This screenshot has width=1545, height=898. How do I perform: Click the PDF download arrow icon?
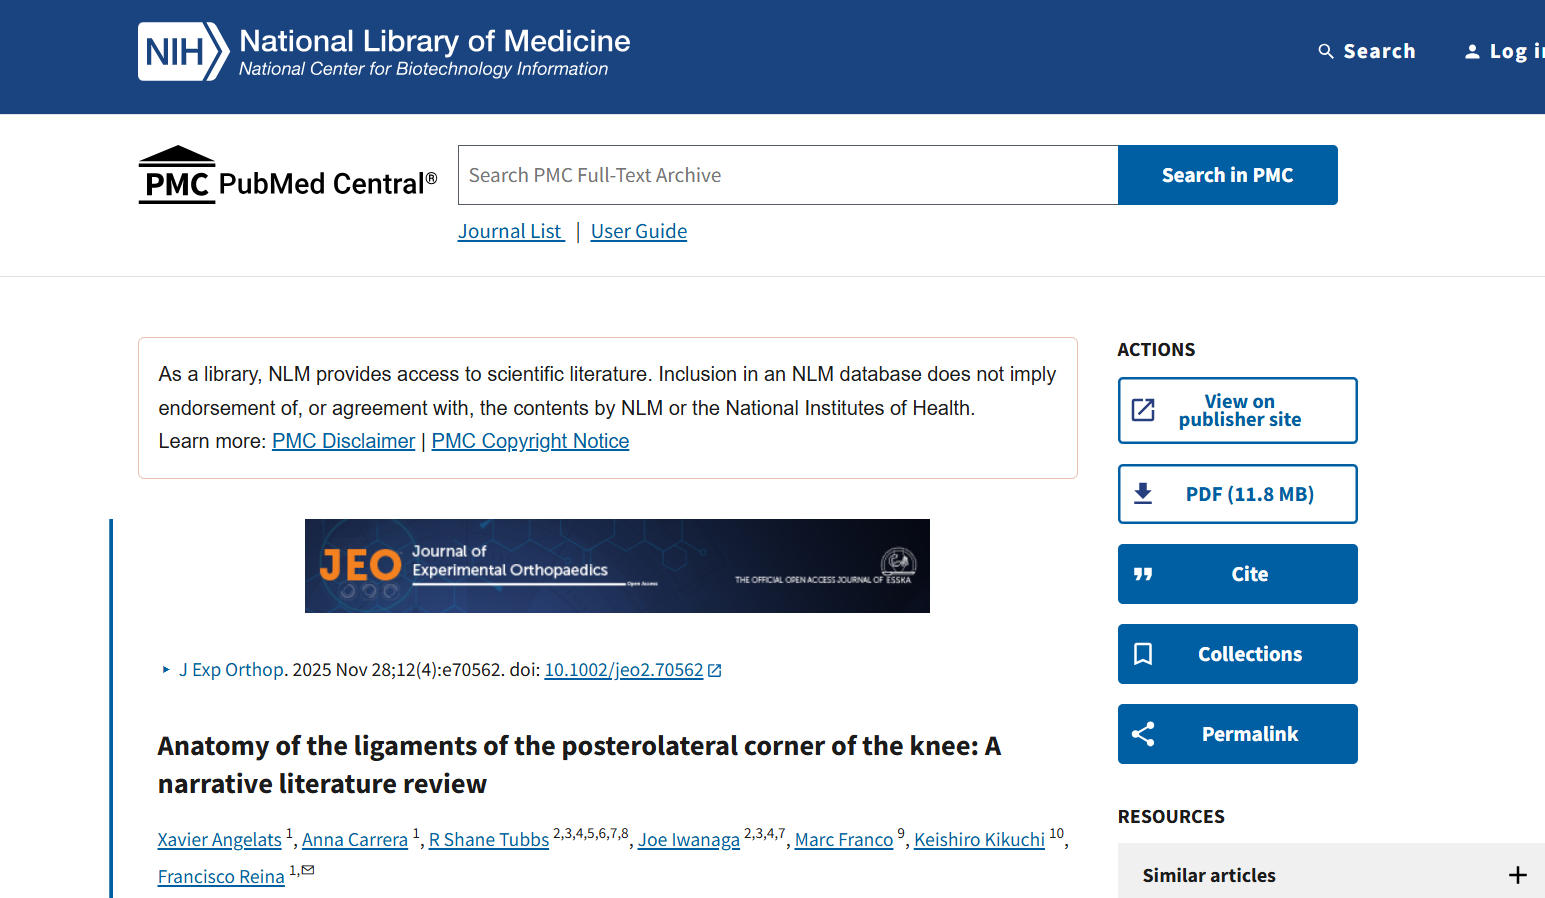coord(1143,494)
